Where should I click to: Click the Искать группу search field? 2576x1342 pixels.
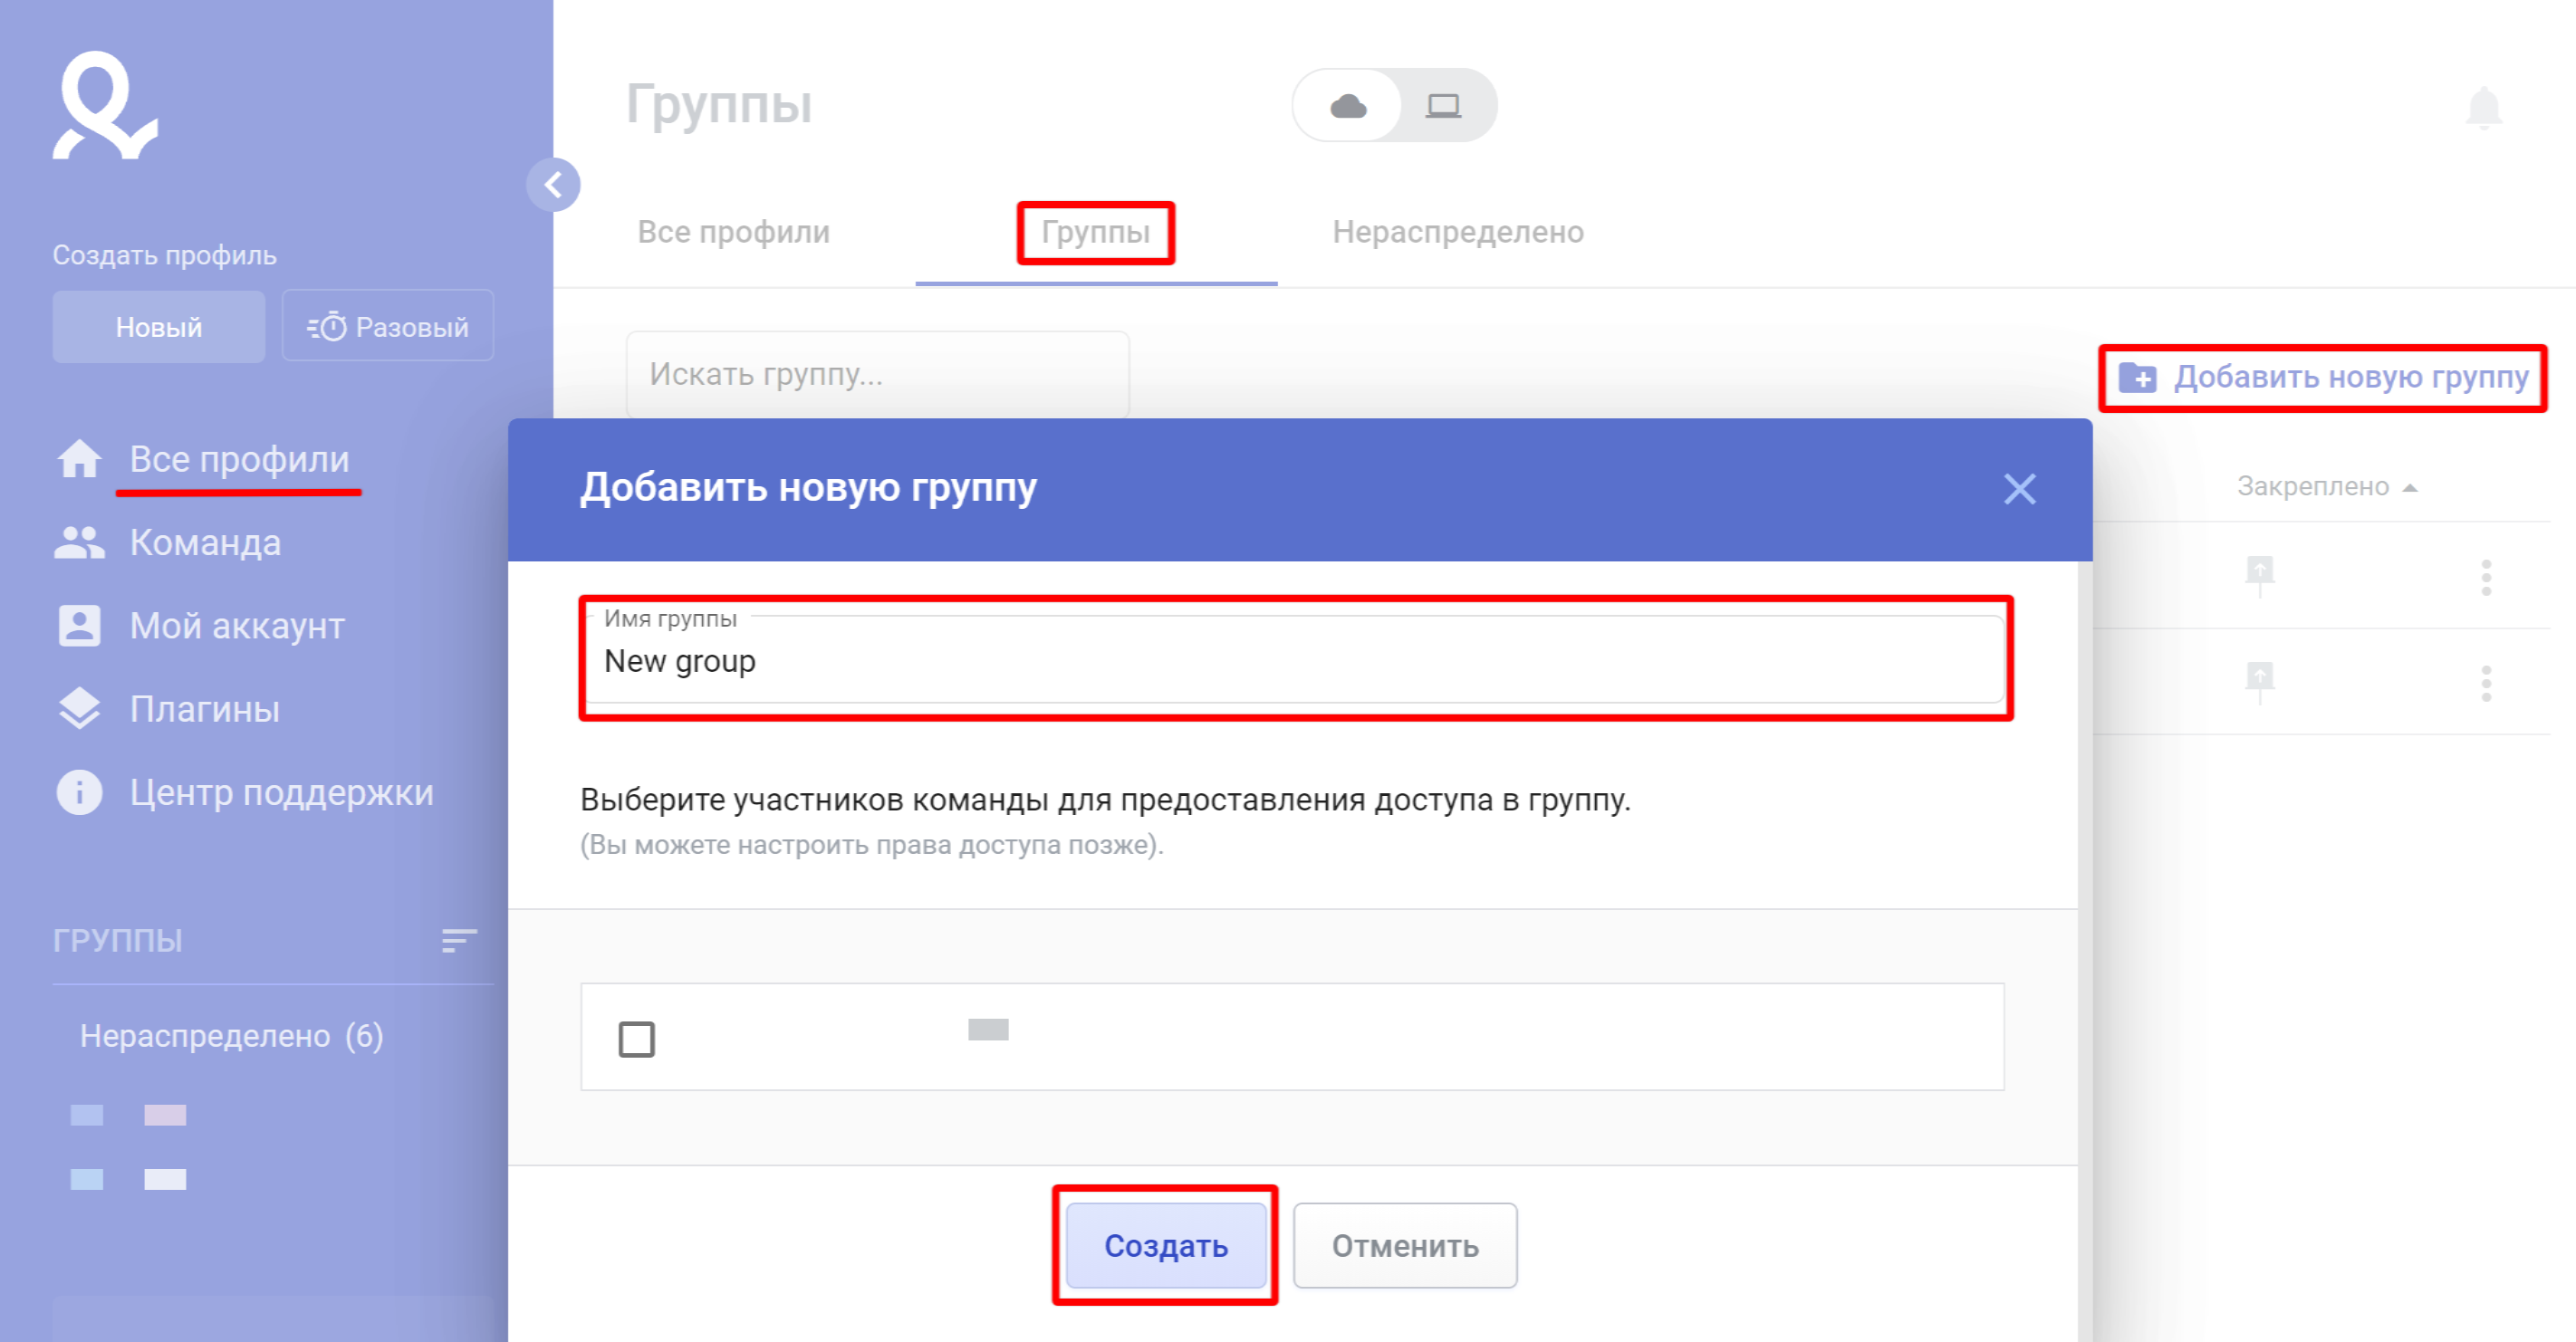pos(877,374)
